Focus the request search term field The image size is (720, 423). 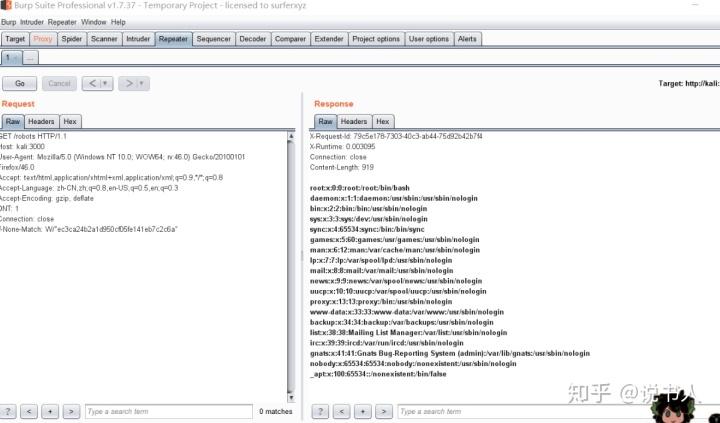169,412
